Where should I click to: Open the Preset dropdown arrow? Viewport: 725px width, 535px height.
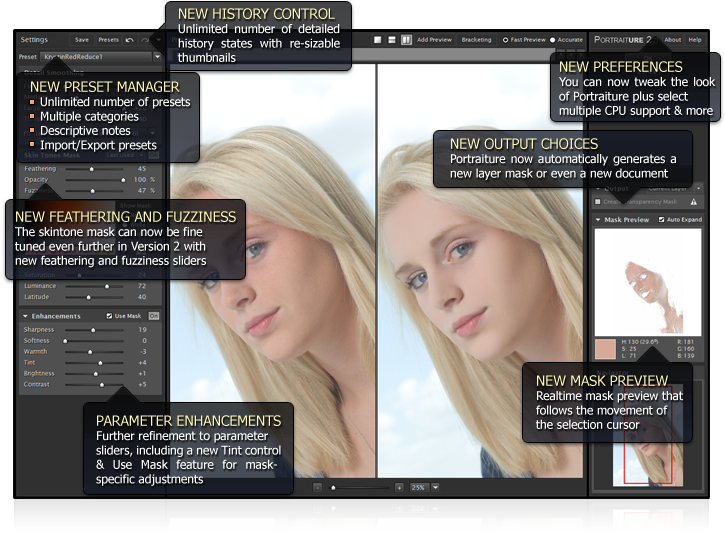(x=157, y=56)
